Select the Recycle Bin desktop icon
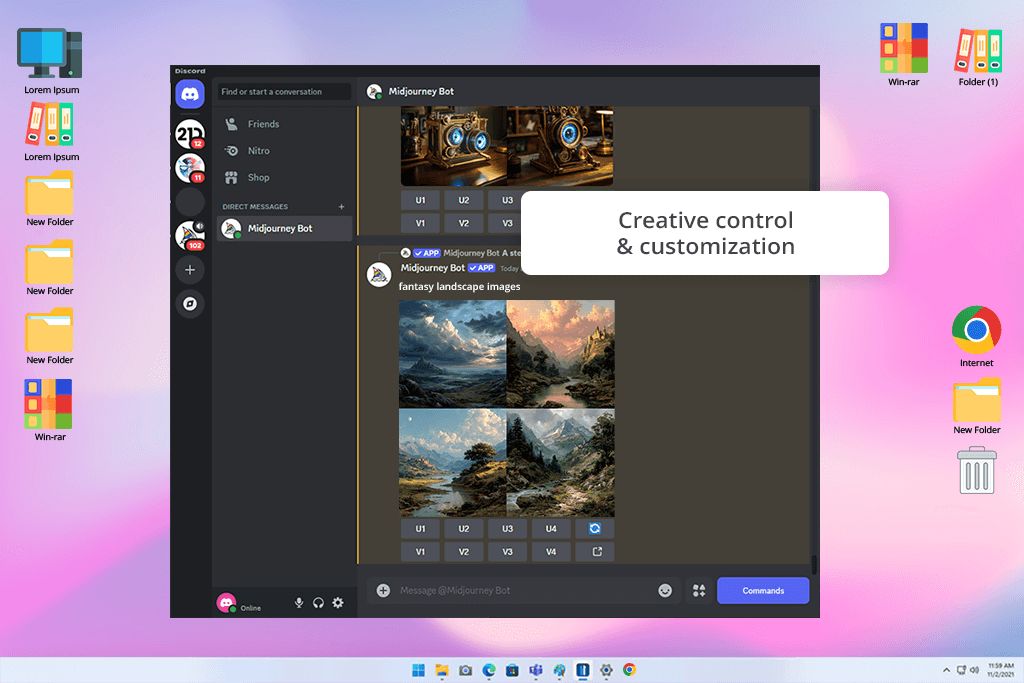The image size is (1024, 683). click(x=977, y=471)
